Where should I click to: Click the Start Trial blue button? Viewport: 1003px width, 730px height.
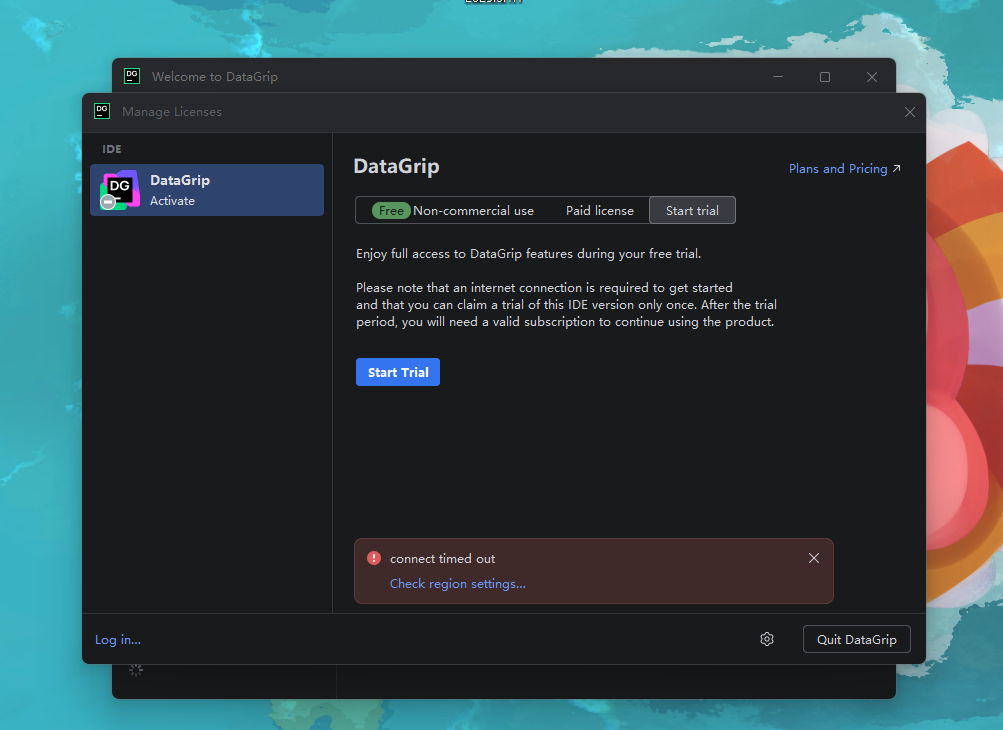398,372
